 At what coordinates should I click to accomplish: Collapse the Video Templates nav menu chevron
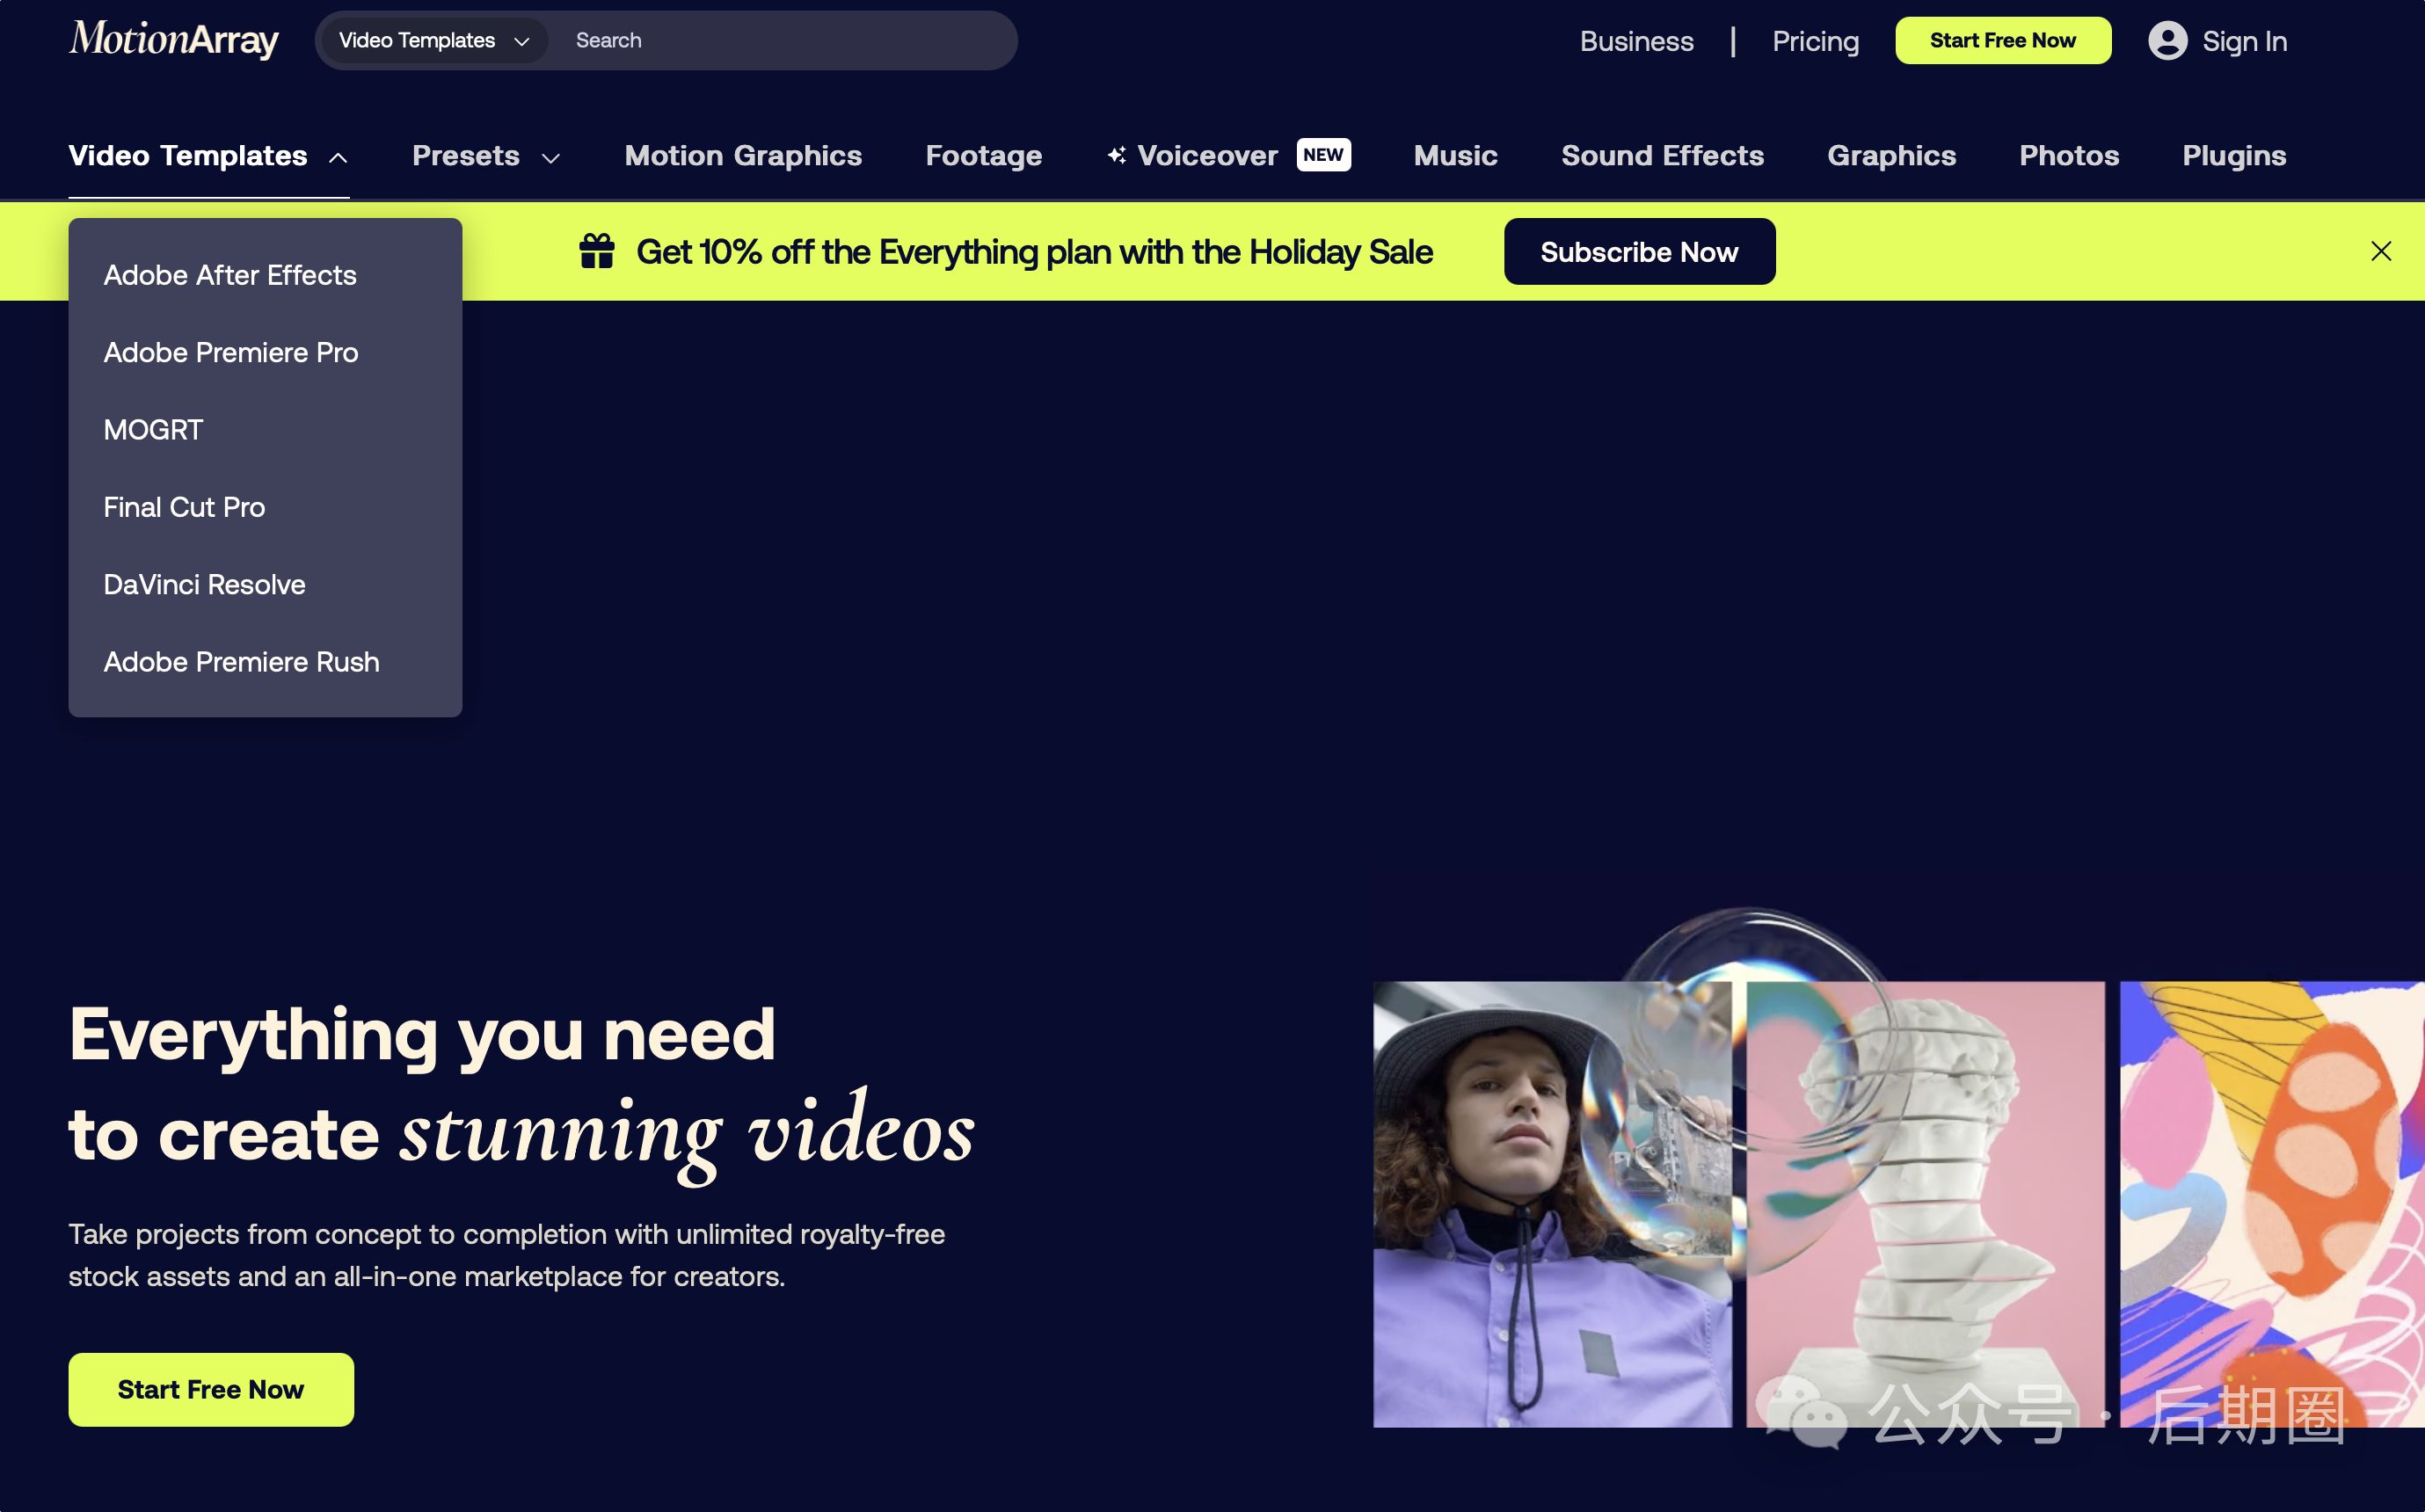pyautogui.click(x=338, y=158)
